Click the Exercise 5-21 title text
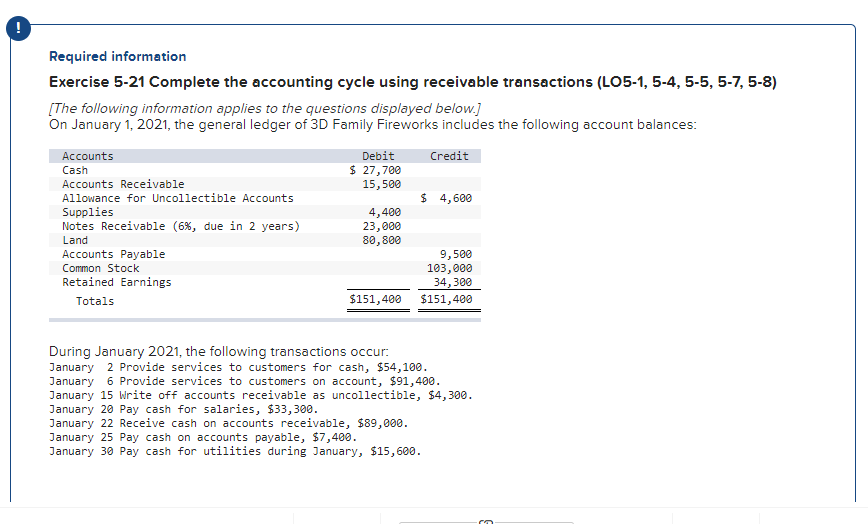 tap(412, 82)
